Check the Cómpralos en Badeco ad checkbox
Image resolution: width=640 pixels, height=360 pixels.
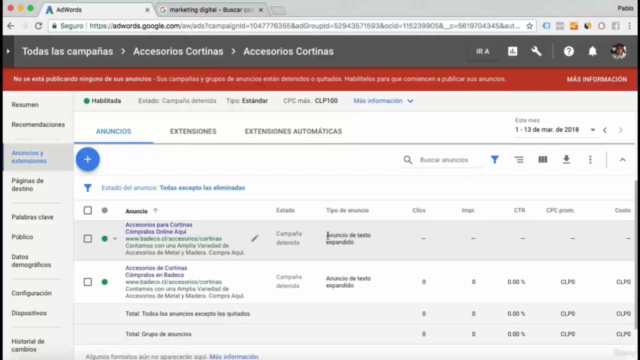(88, 282)
